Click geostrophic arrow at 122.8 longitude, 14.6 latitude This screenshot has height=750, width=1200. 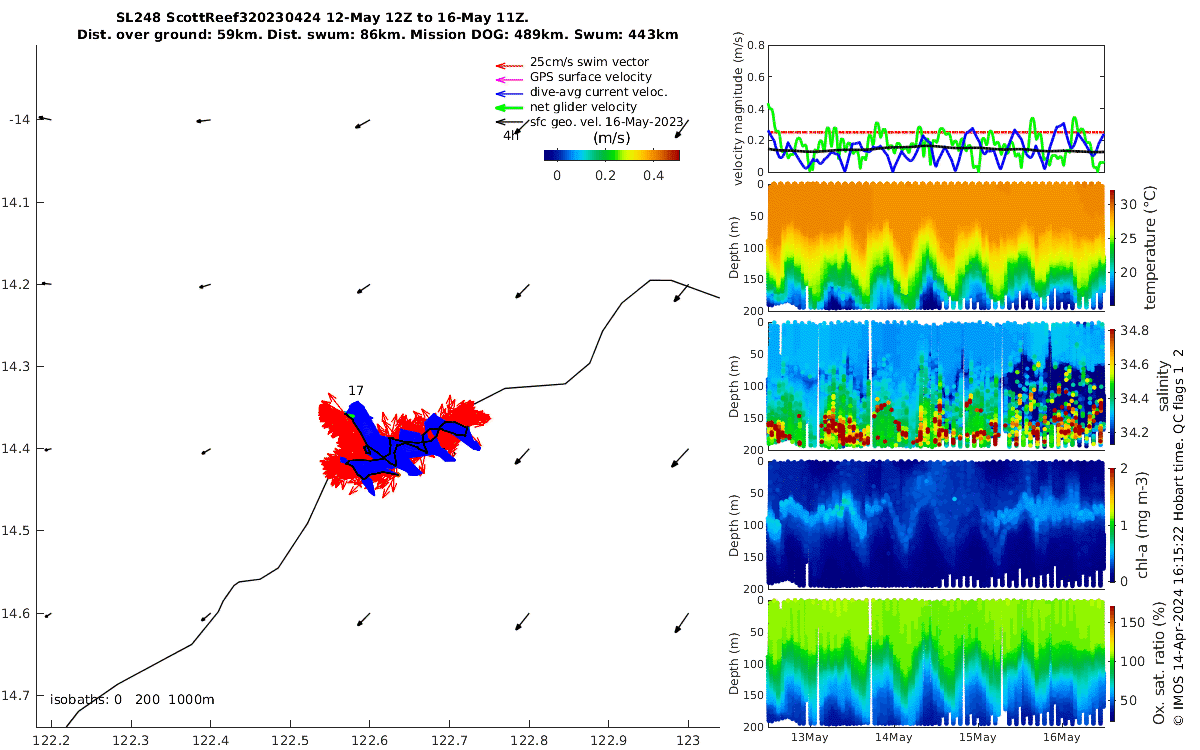click(521, 623)
